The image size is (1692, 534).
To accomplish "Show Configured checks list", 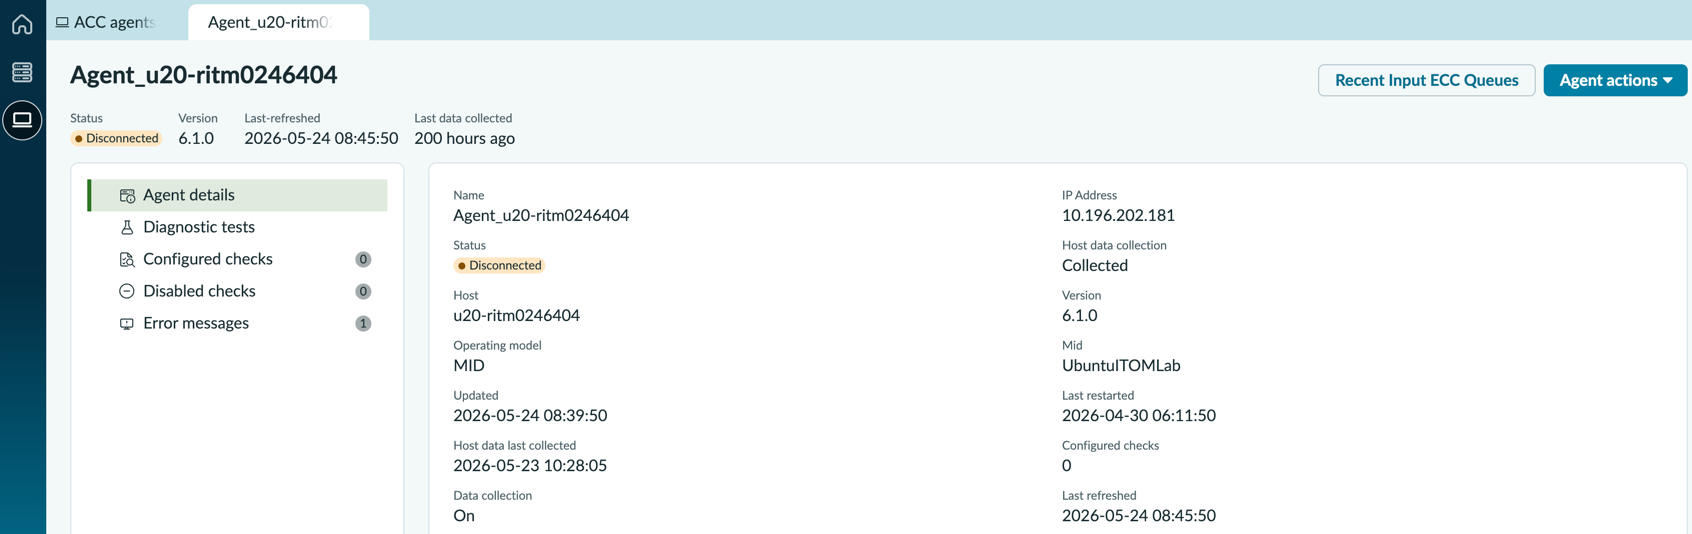I will [x=238, y=259].
